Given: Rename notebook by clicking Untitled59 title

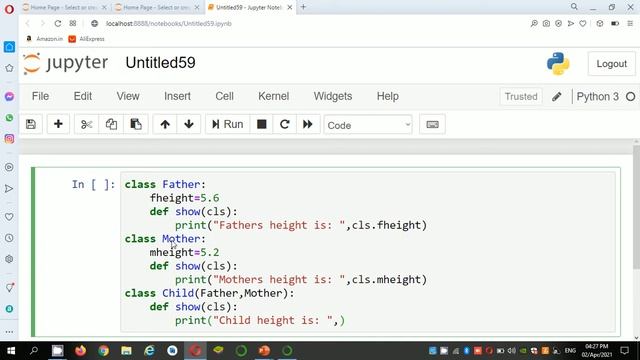Looking at the screenshot, I should tap(160, 63).
